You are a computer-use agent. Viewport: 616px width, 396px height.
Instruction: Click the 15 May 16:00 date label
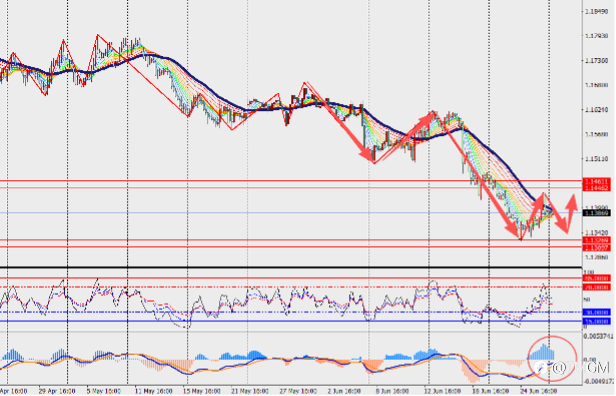click(202, 391)
